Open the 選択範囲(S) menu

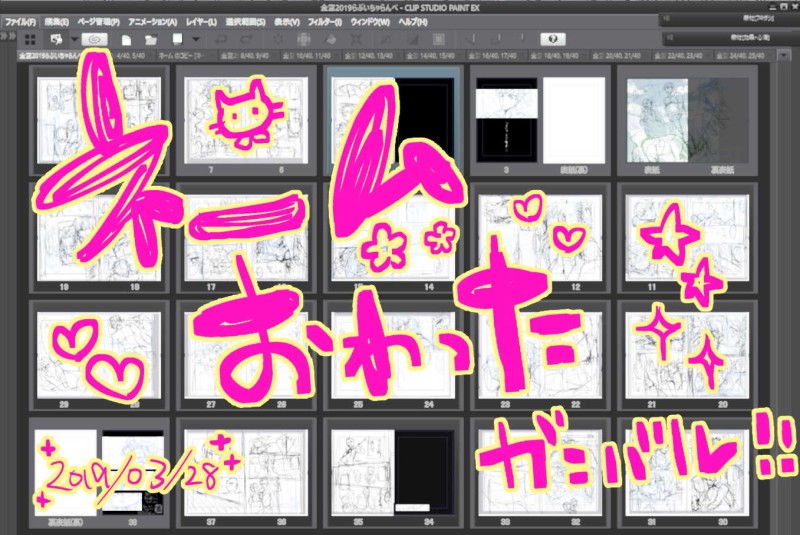point(245,22)
